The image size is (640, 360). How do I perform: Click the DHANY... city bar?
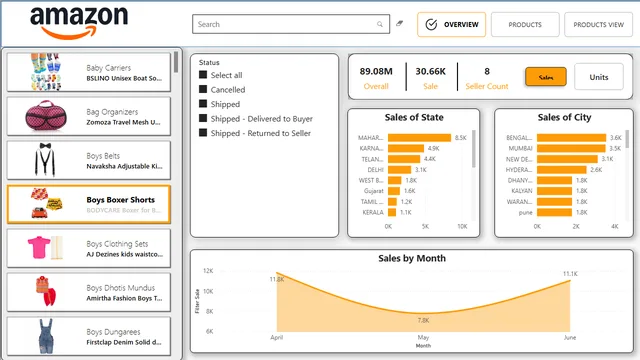554,180
